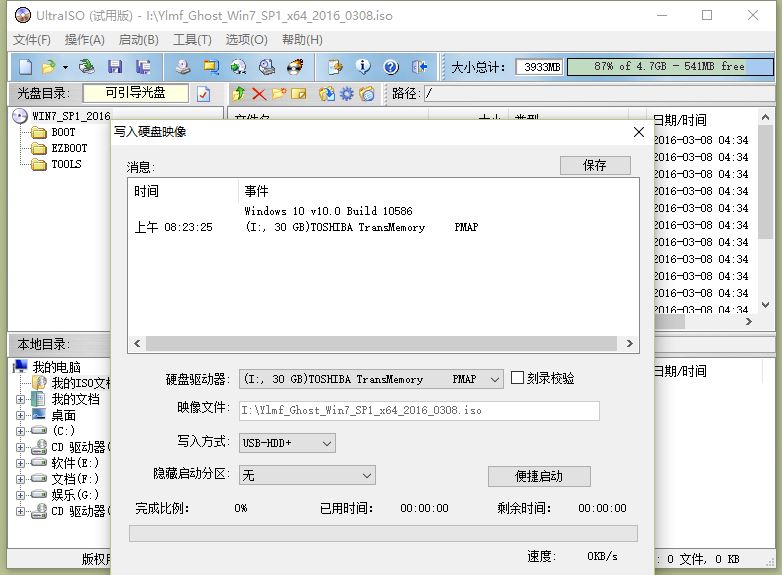
Task: Click the New file toolbar icon
Action: 25,67
